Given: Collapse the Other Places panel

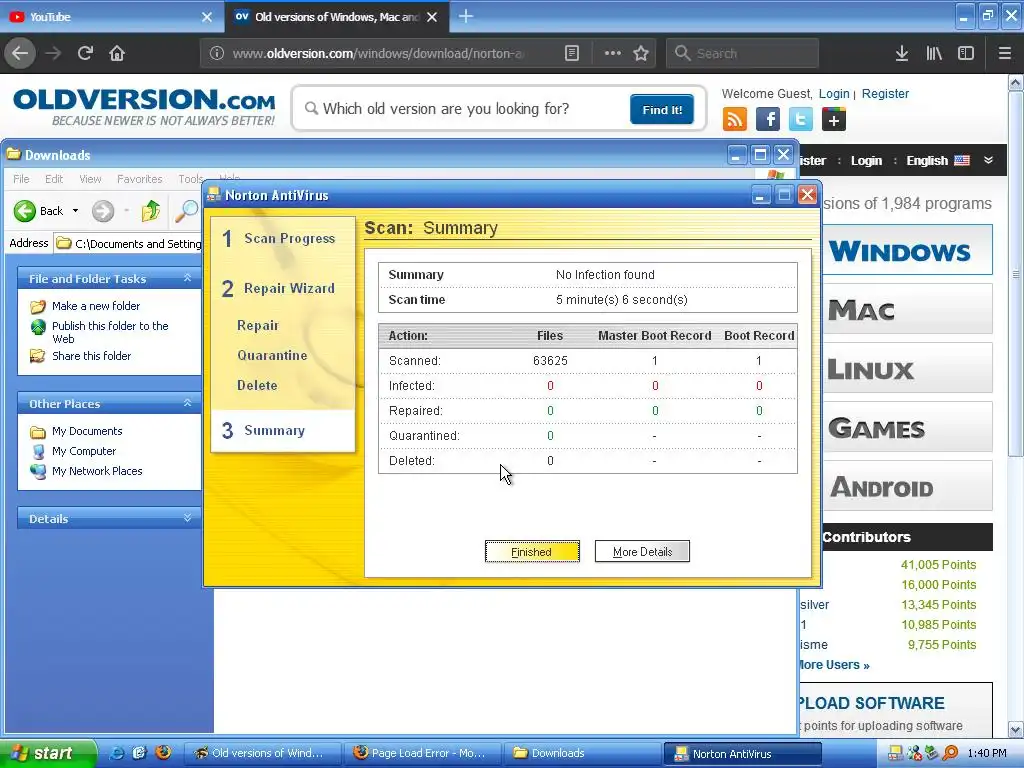Looking at the screenshot, I should [187, 403].
